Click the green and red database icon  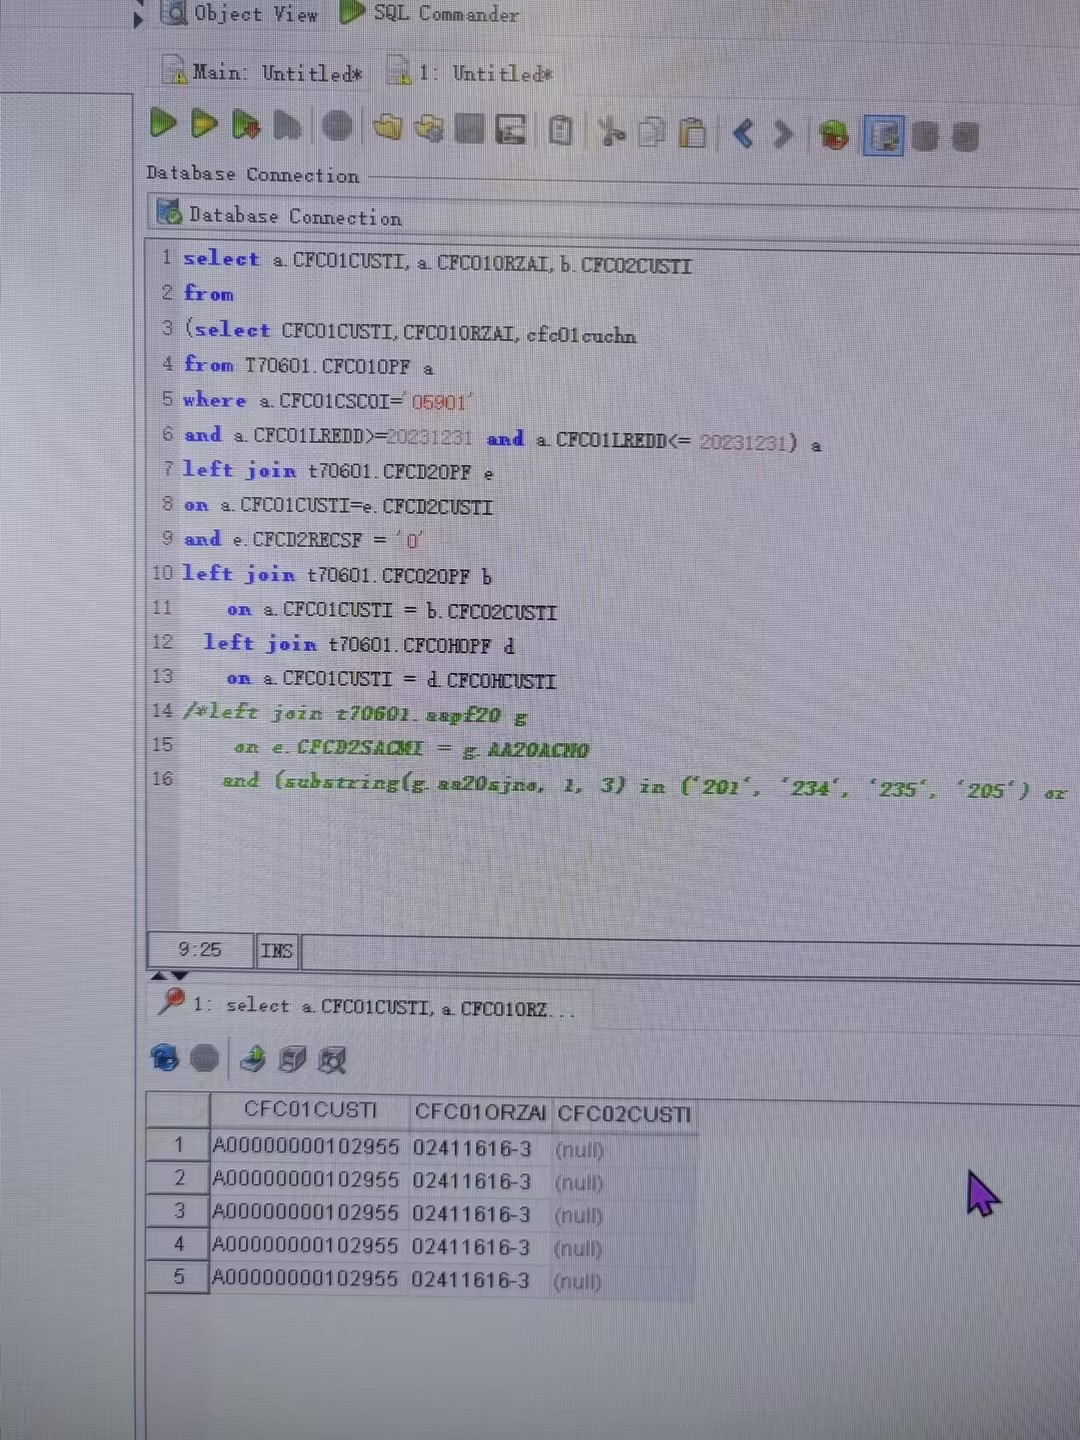(x=834, y=135)
